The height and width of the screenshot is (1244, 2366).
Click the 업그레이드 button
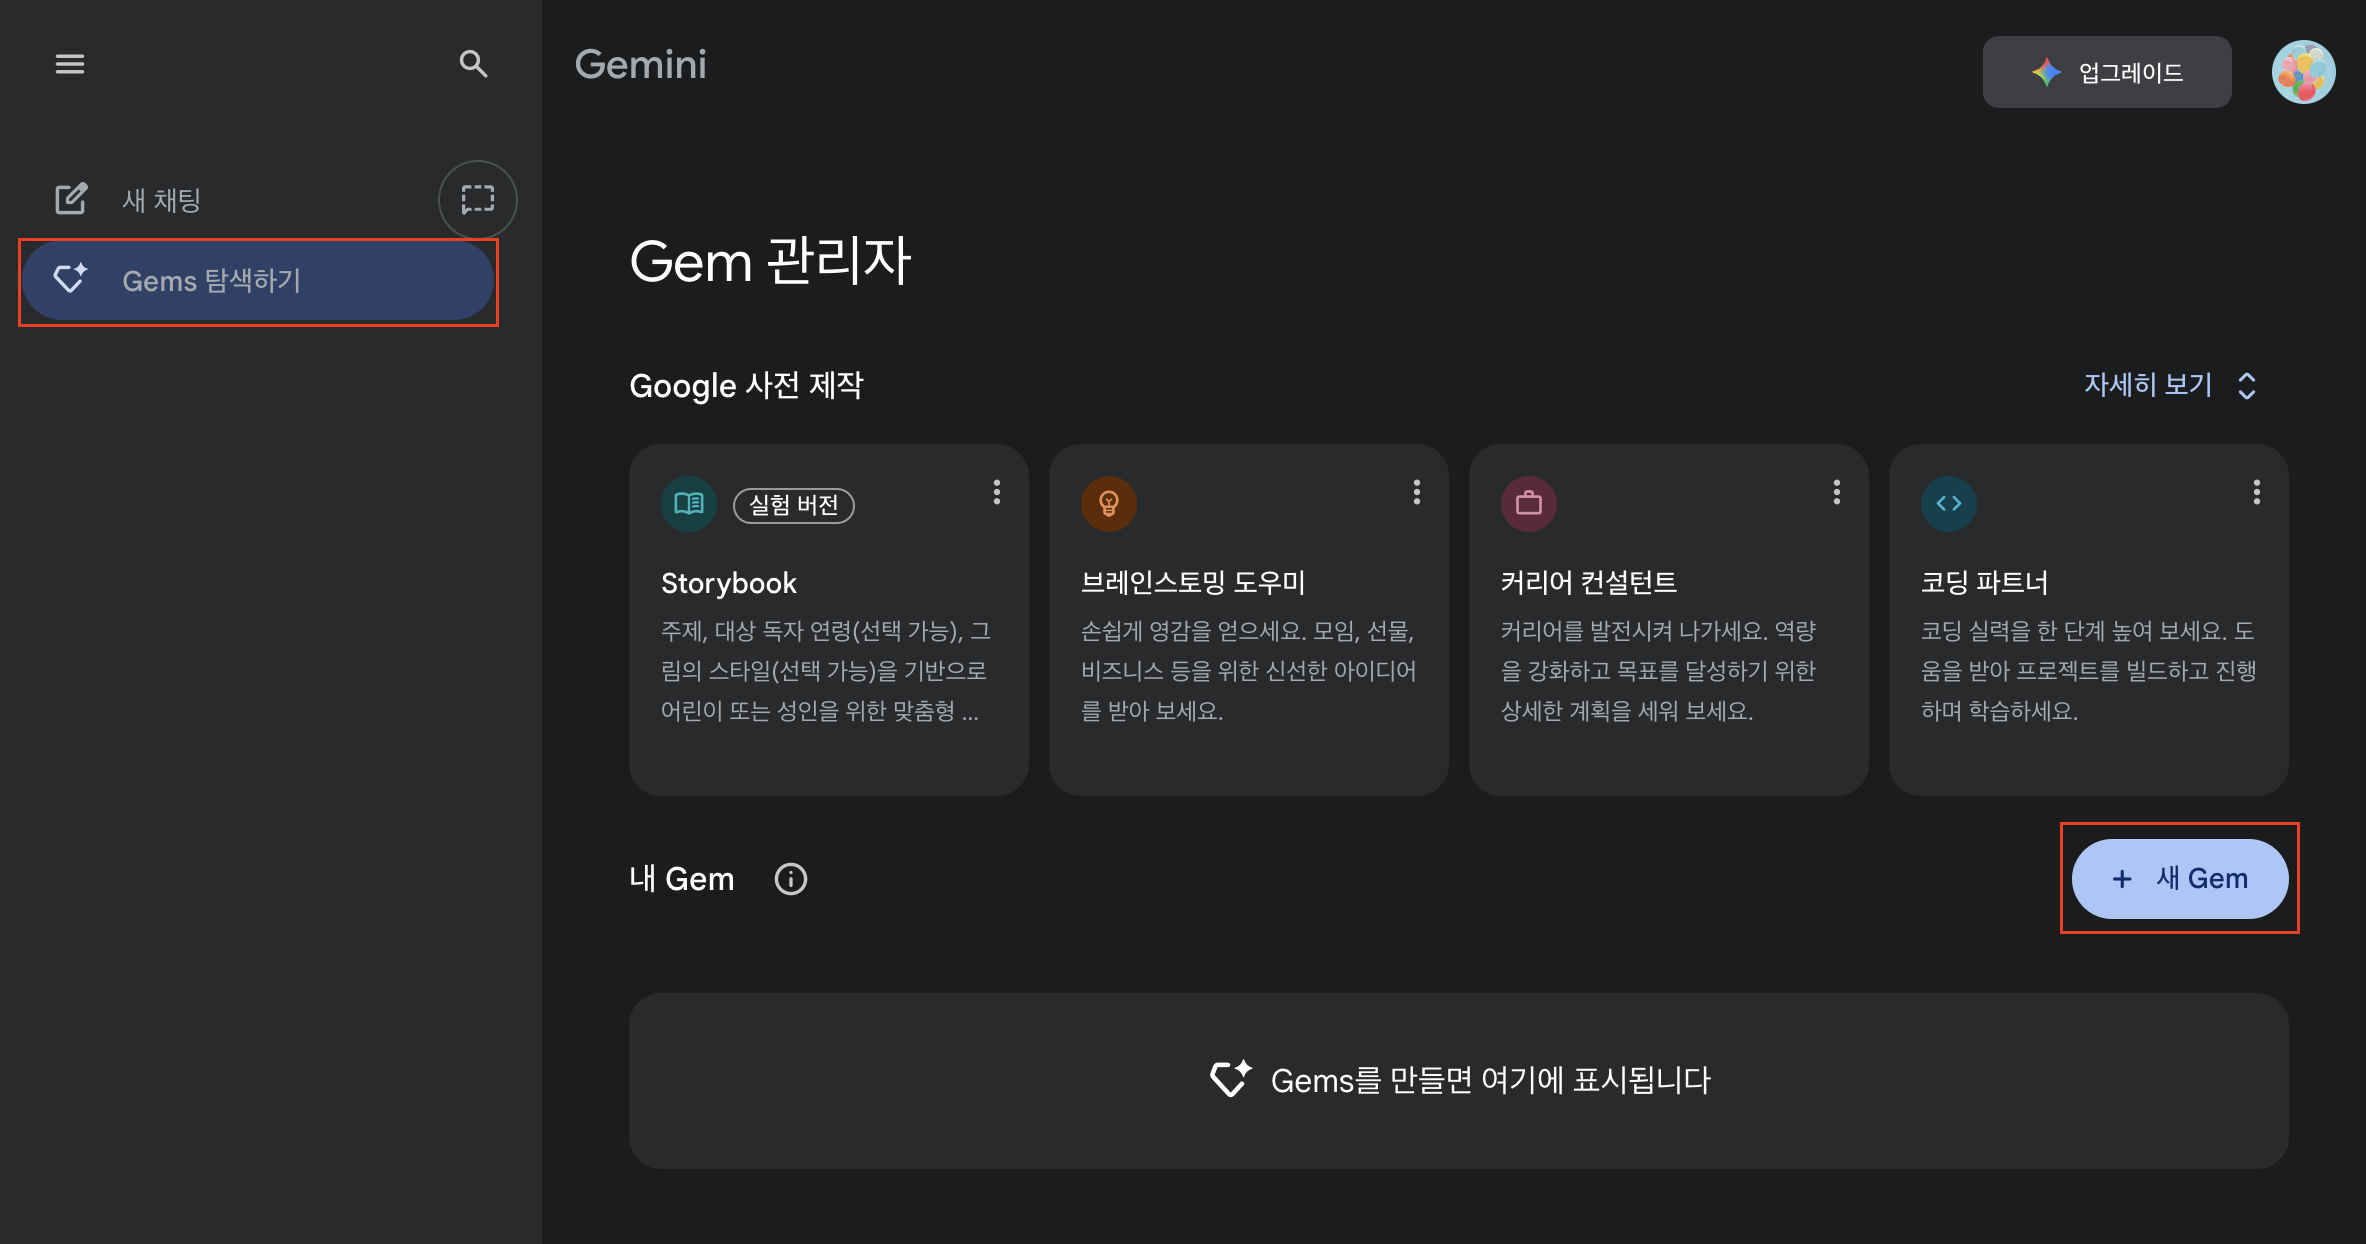click(2107, 72)
